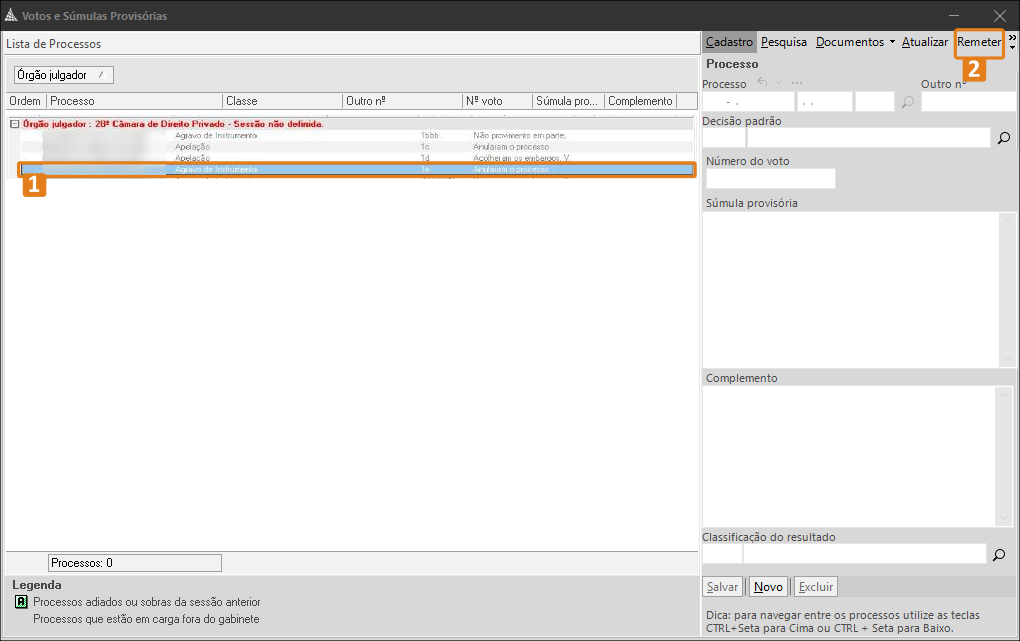Viewport: 1020px width, 641px height.
Task: Switch to the Pesquisa tab
Action: 784,42
